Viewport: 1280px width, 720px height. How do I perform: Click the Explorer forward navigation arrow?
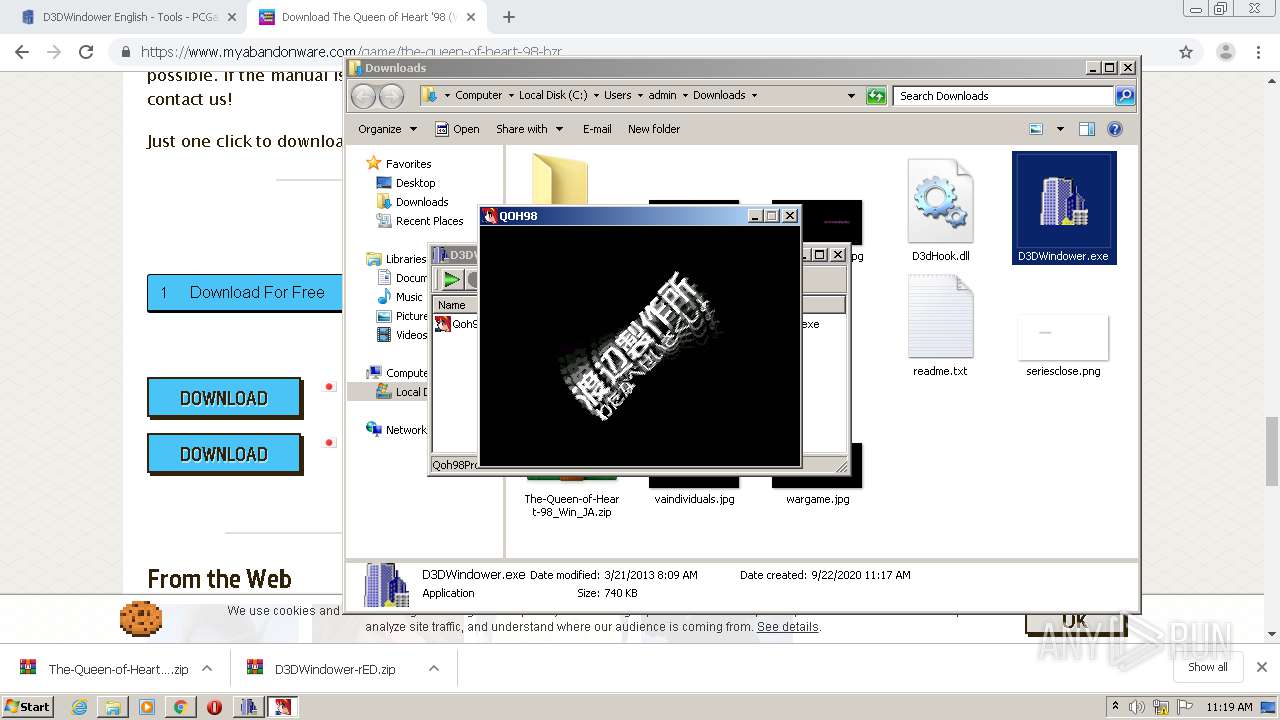391,96
